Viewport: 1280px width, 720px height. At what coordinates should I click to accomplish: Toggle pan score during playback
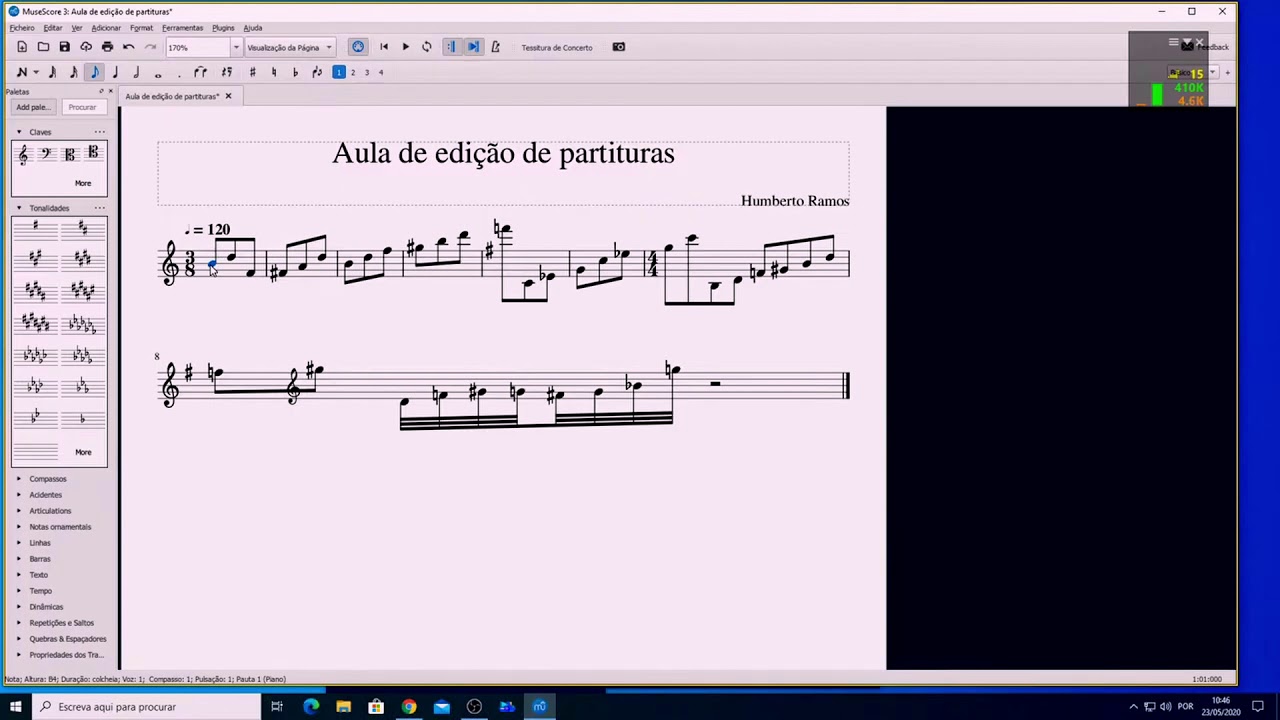click(x=473, y=47)
